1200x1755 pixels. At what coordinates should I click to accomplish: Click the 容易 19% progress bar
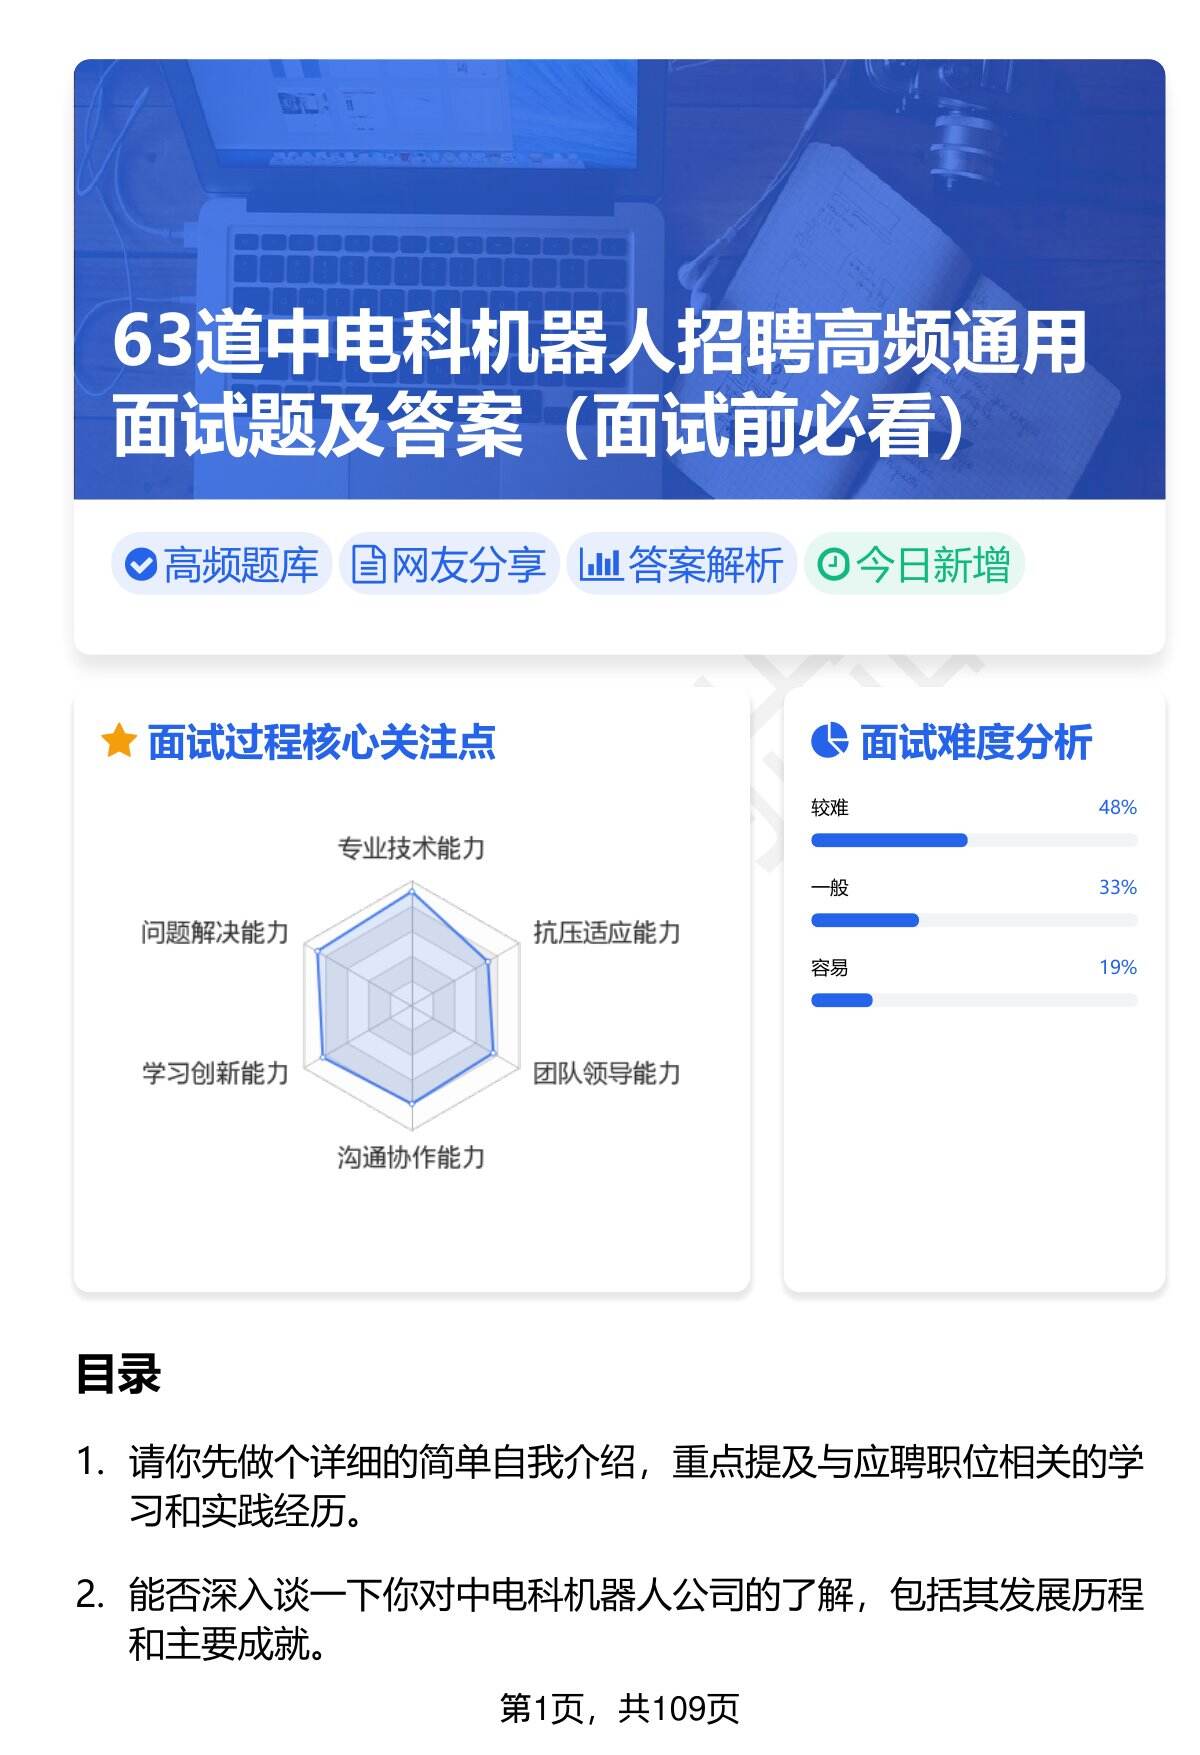point(973,1000)
